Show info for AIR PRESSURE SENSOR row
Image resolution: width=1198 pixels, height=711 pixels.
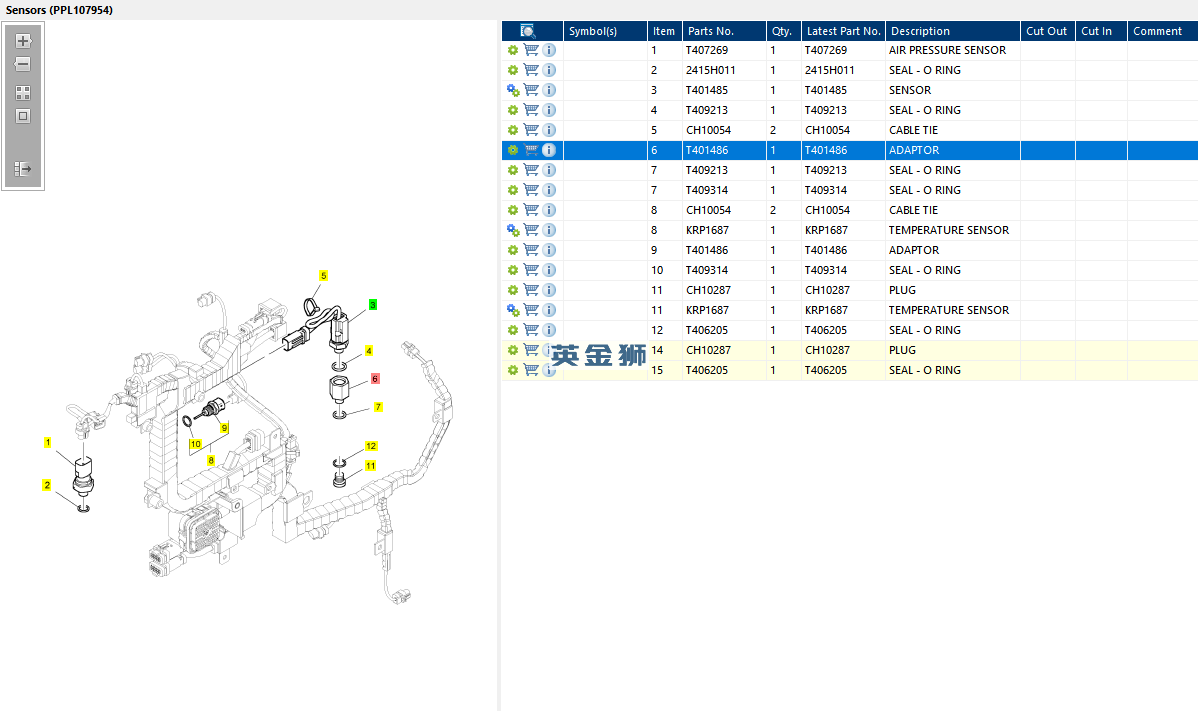tap(549, 50)
